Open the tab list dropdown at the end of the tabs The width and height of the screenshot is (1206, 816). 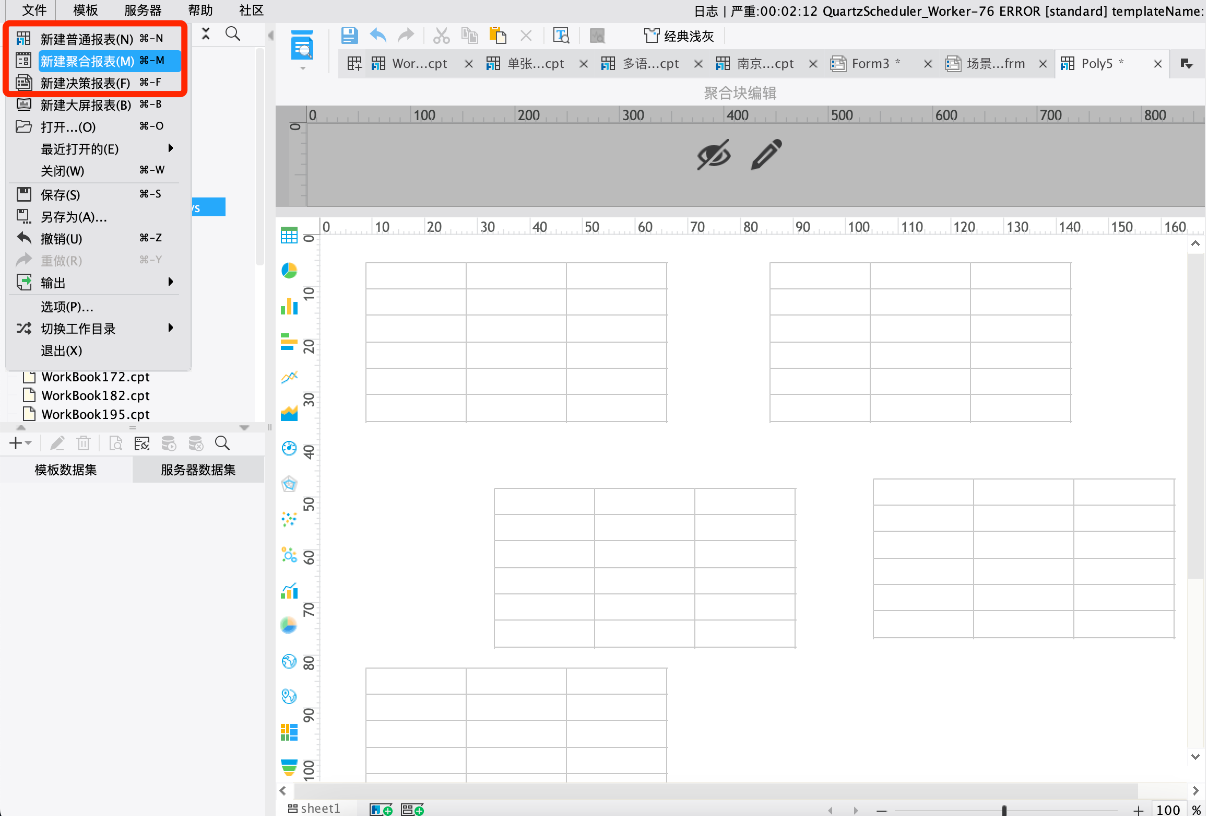click(x=1187, y=63)
